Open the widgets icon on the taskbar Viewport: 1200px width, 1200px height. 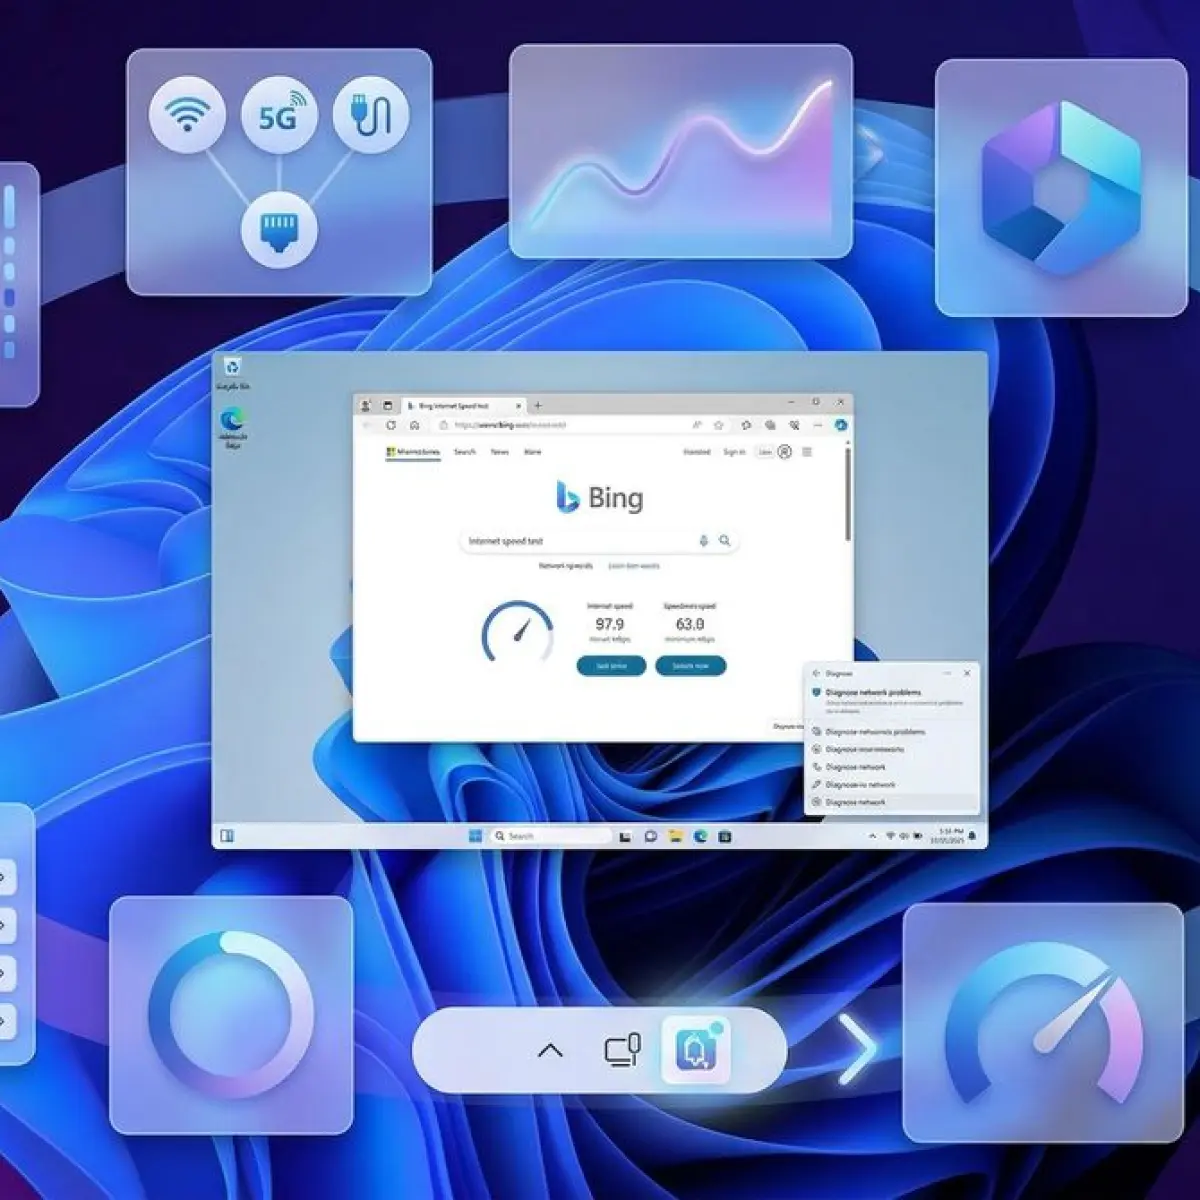click(x=227, y=836)
